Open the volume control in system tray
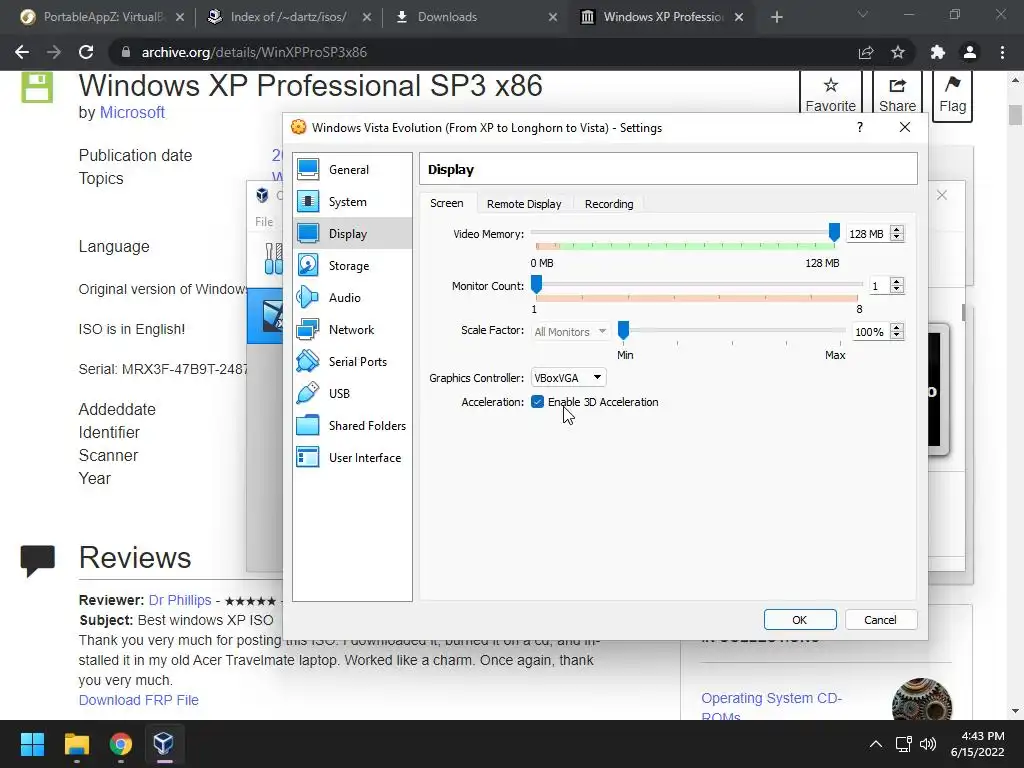 [927, 744]
